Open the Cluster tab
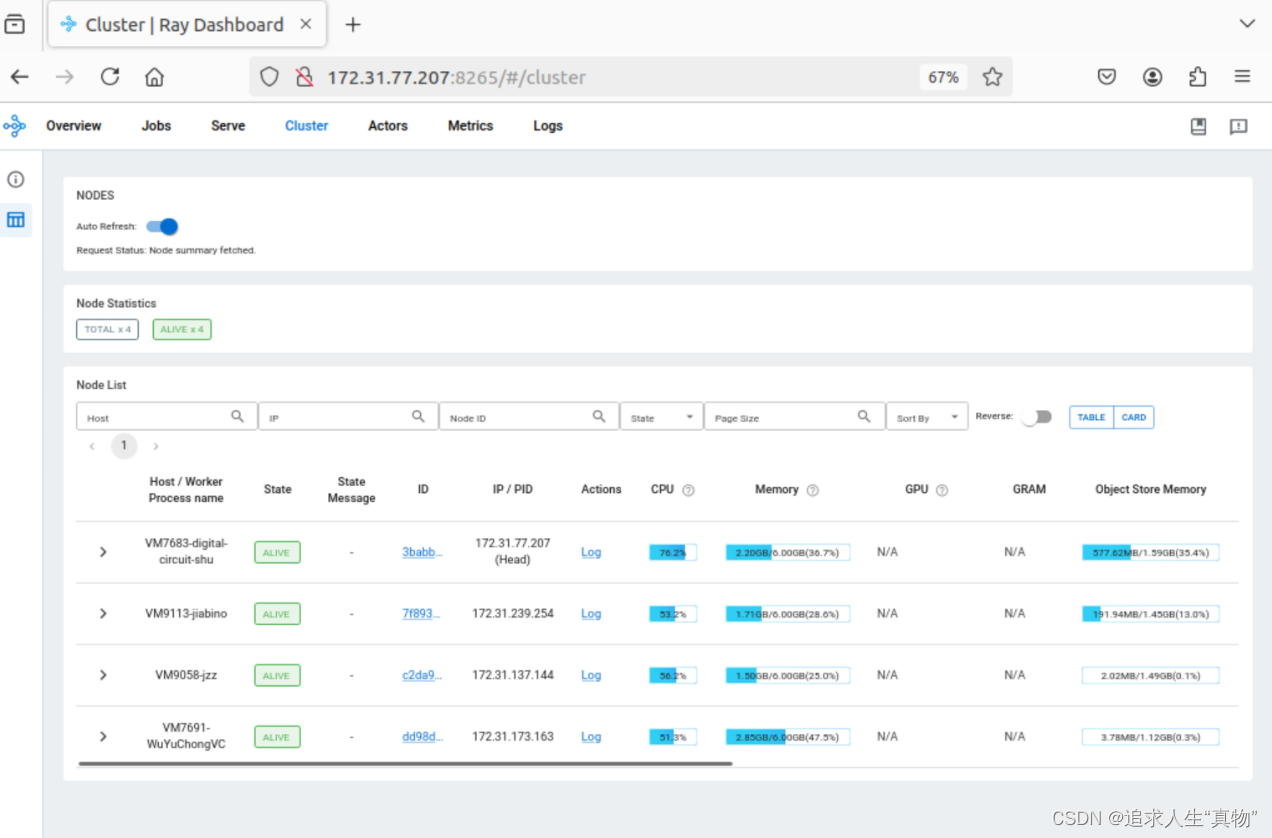The width and height of the screenshot is (1272, 838). tap(306, 126)
